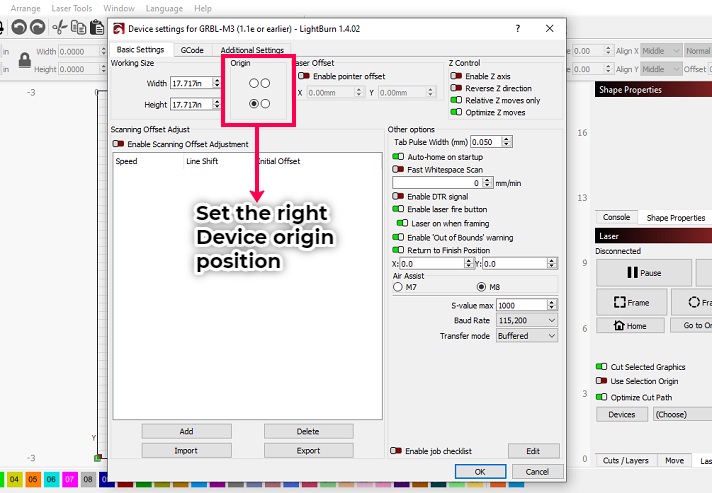
Task: Select the M7 air assist radio button
Action: [398, 287]
